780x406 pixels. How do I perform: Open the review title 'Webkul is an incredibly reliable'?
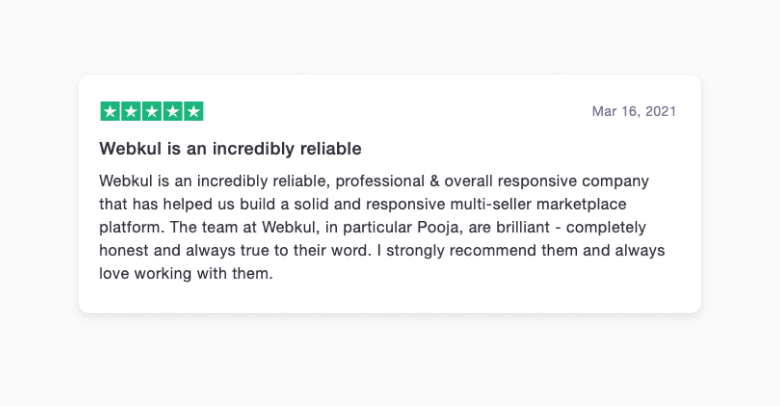[230, 148]
